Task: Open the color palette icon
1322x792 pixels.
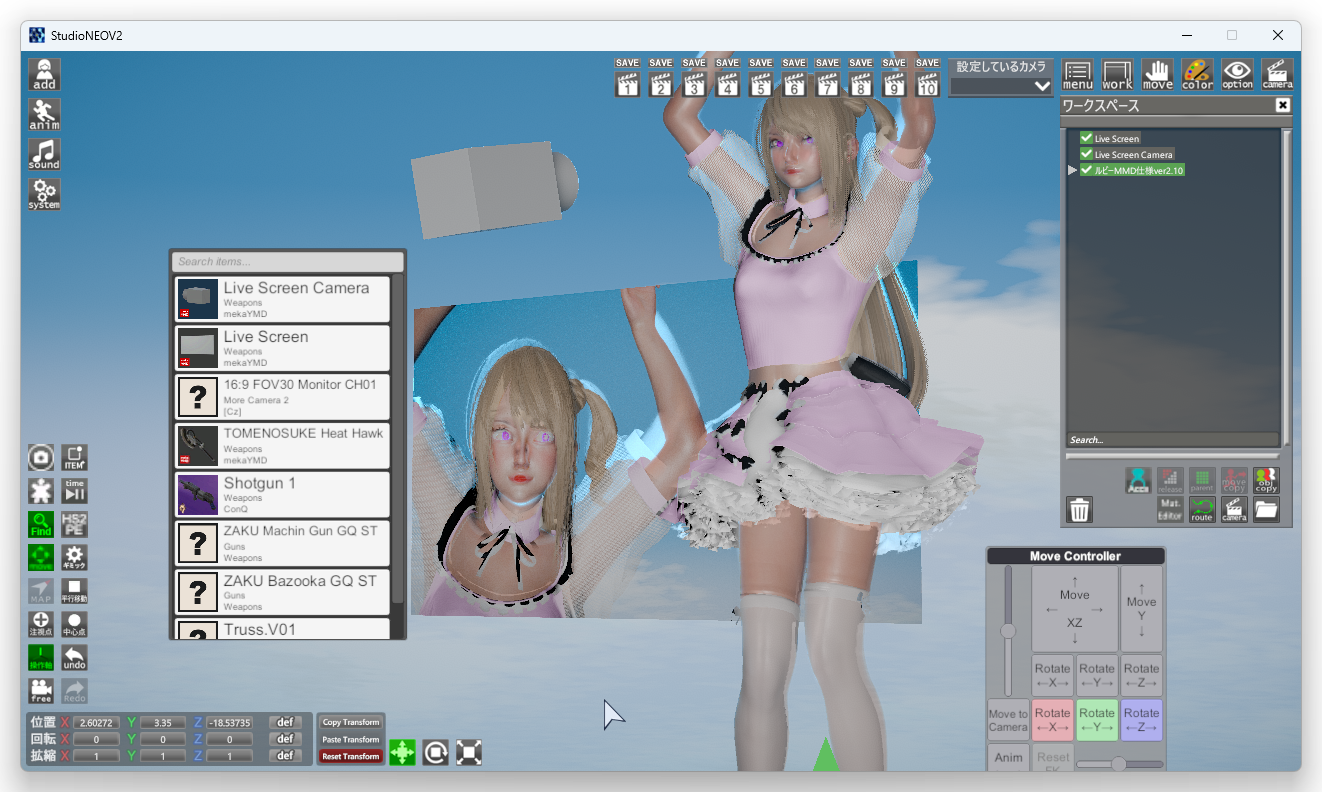Action: [x=1198, y=75]
